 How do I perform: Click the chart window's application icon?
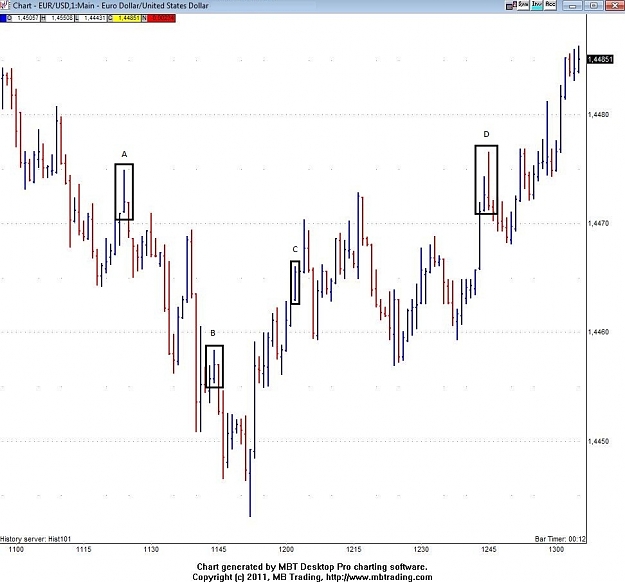[4, 5]
